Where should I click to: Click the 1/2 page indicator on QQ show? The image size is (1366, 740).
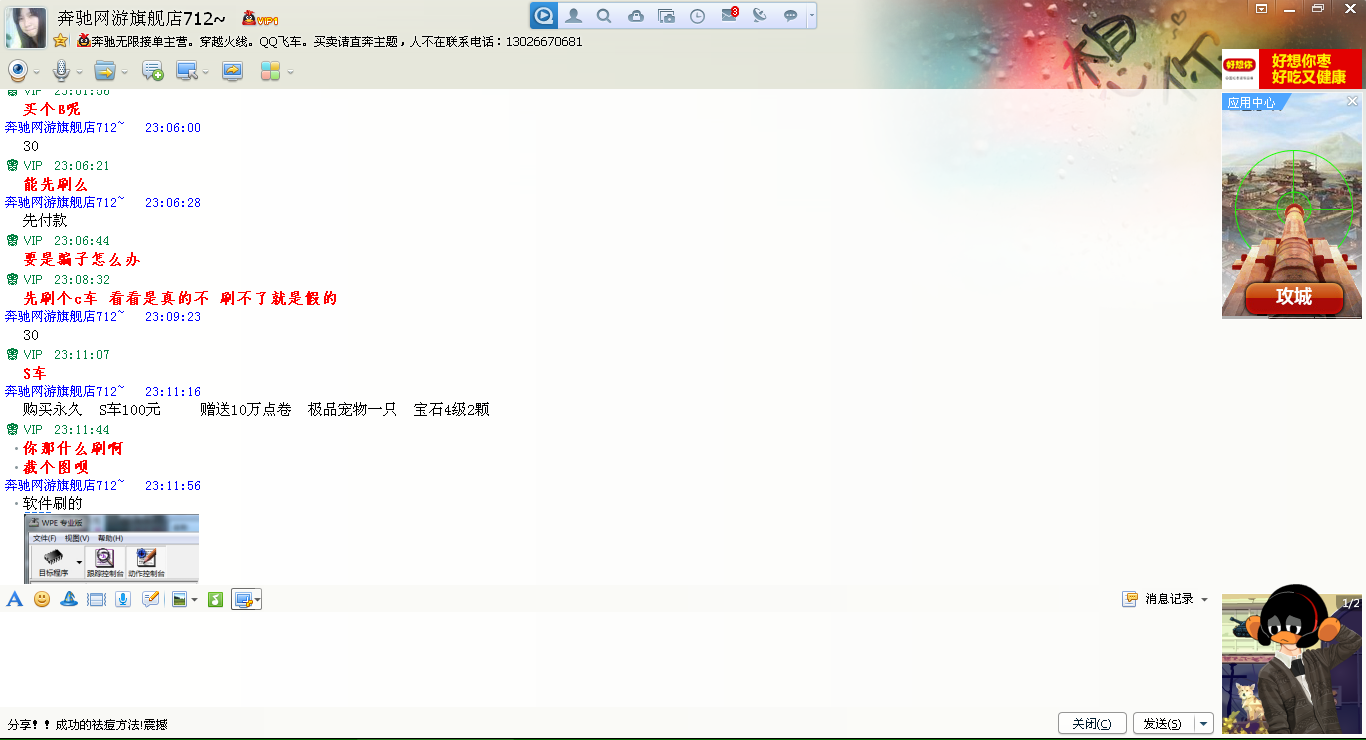pos(1350,603)
